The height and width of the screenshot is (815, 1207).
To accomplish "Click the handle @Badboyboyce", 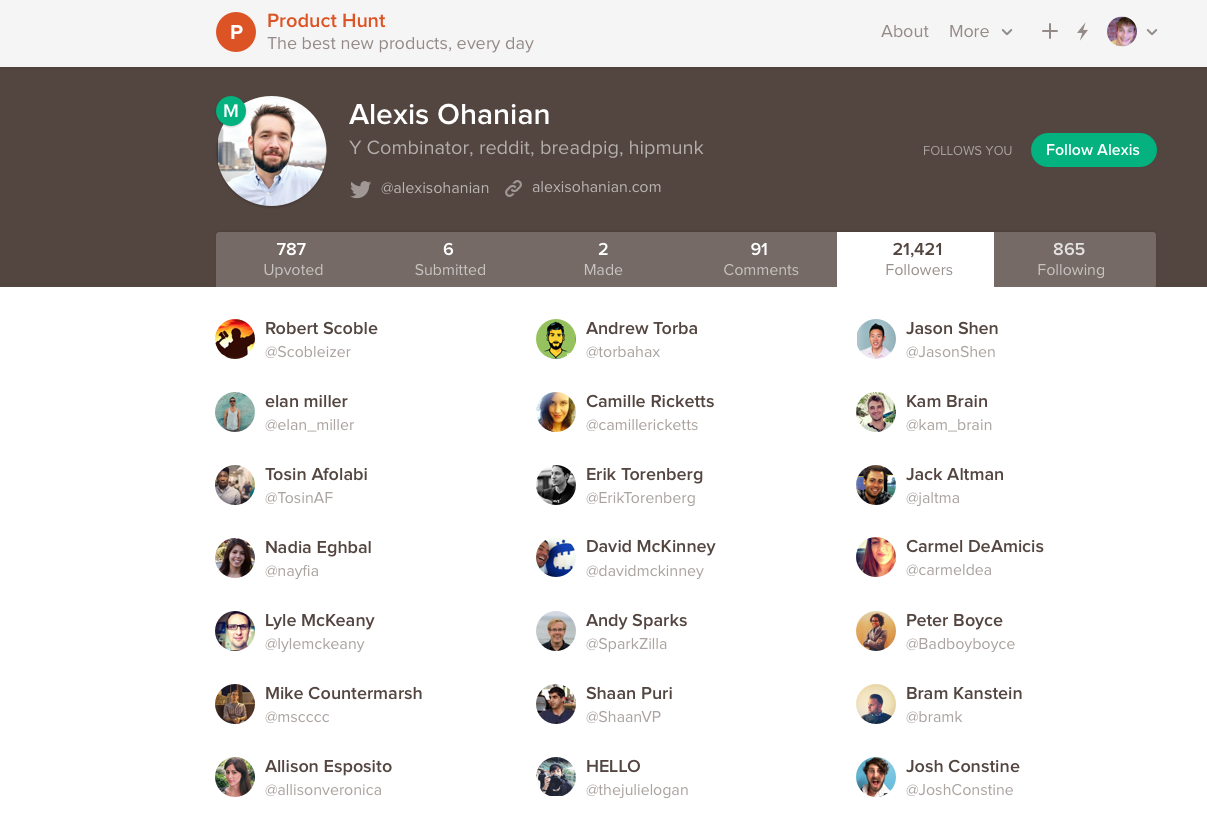I will point(960,644).
